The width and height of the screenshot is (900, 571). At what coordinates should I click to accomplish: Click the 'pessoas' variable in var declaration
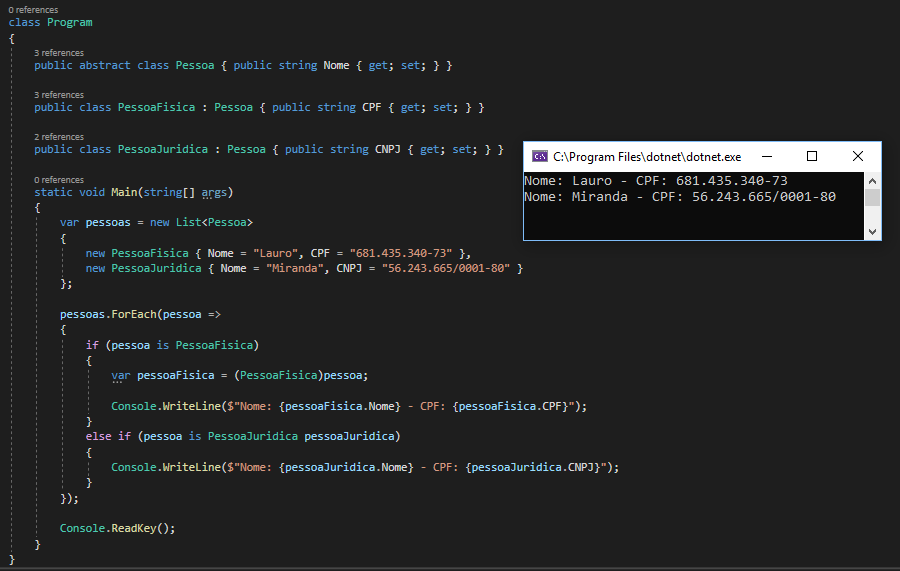click(x=108, y=222)
